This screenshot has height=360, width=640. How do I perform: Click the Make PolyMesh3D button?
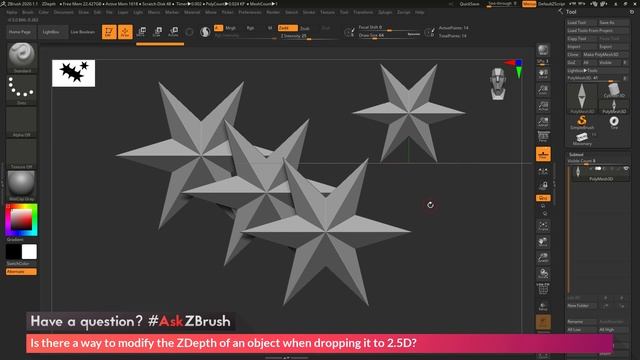point(605,55)
